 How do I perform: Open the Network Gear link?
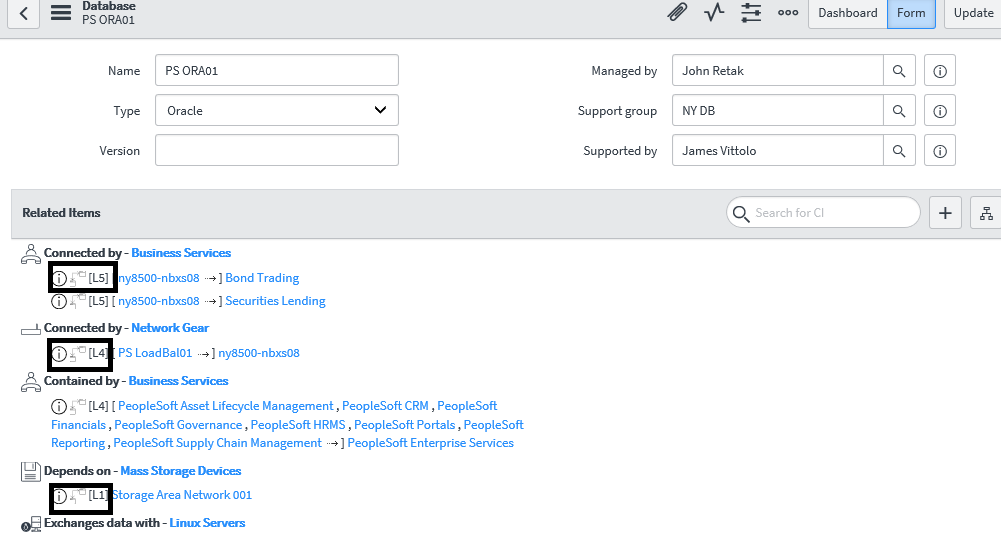point(170,328)
